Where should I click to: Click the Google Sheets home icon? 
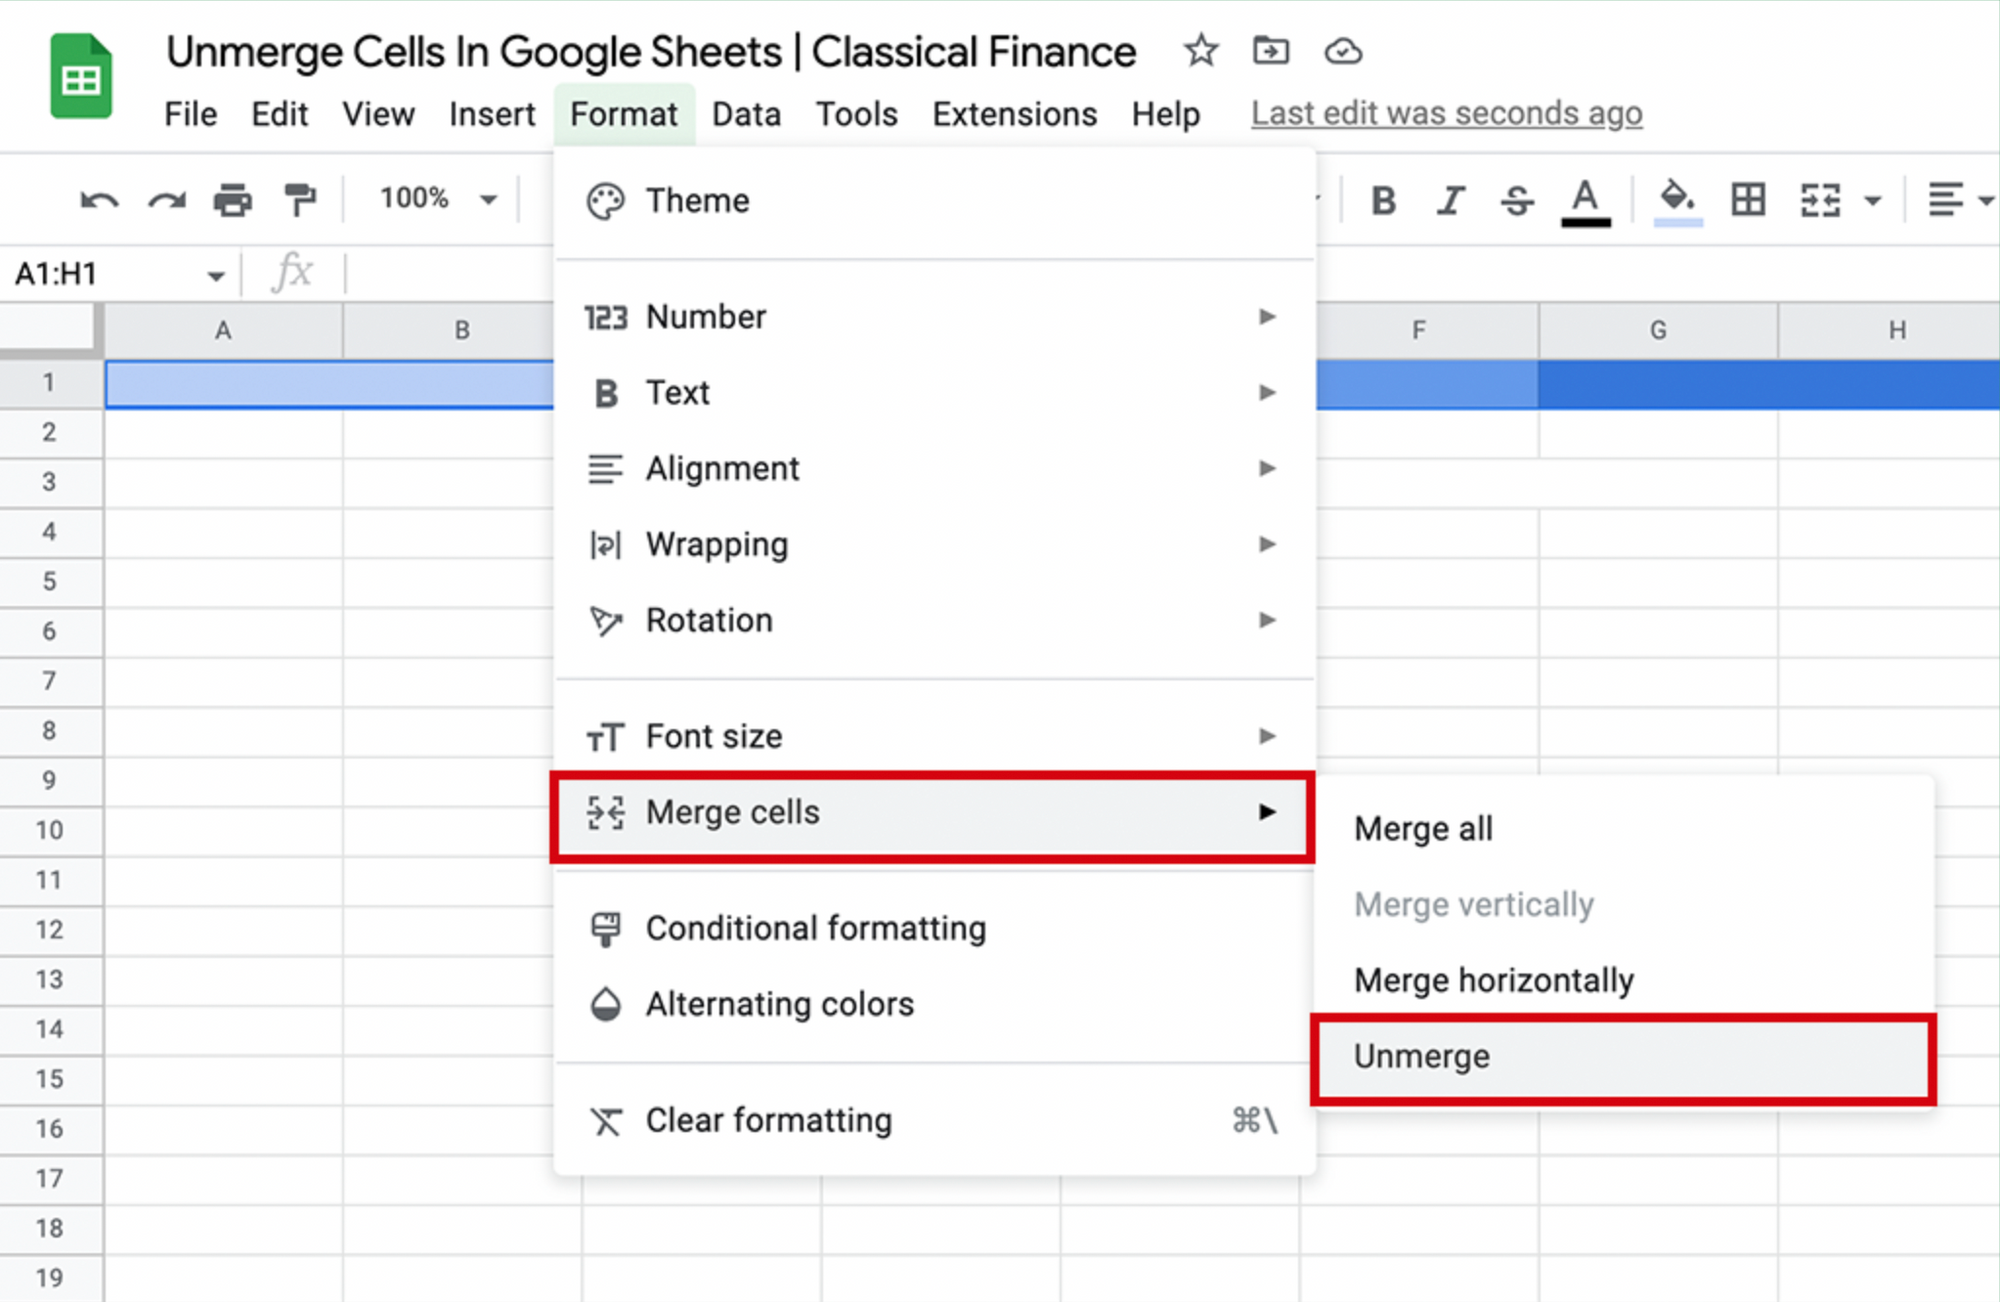(80, 76)
